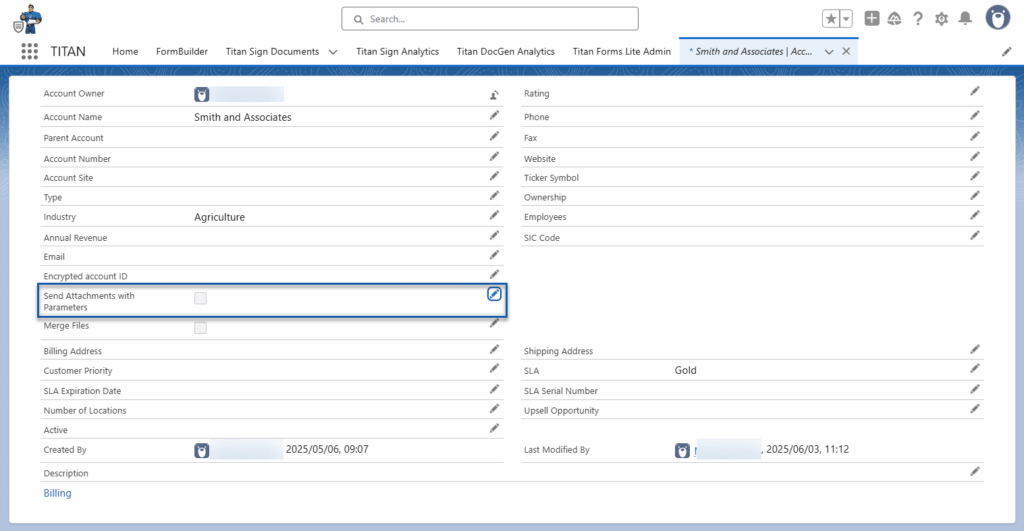Click the Last Modified By user avatar
Viewport: 1024px width, 531px height.
coord(682,451)
